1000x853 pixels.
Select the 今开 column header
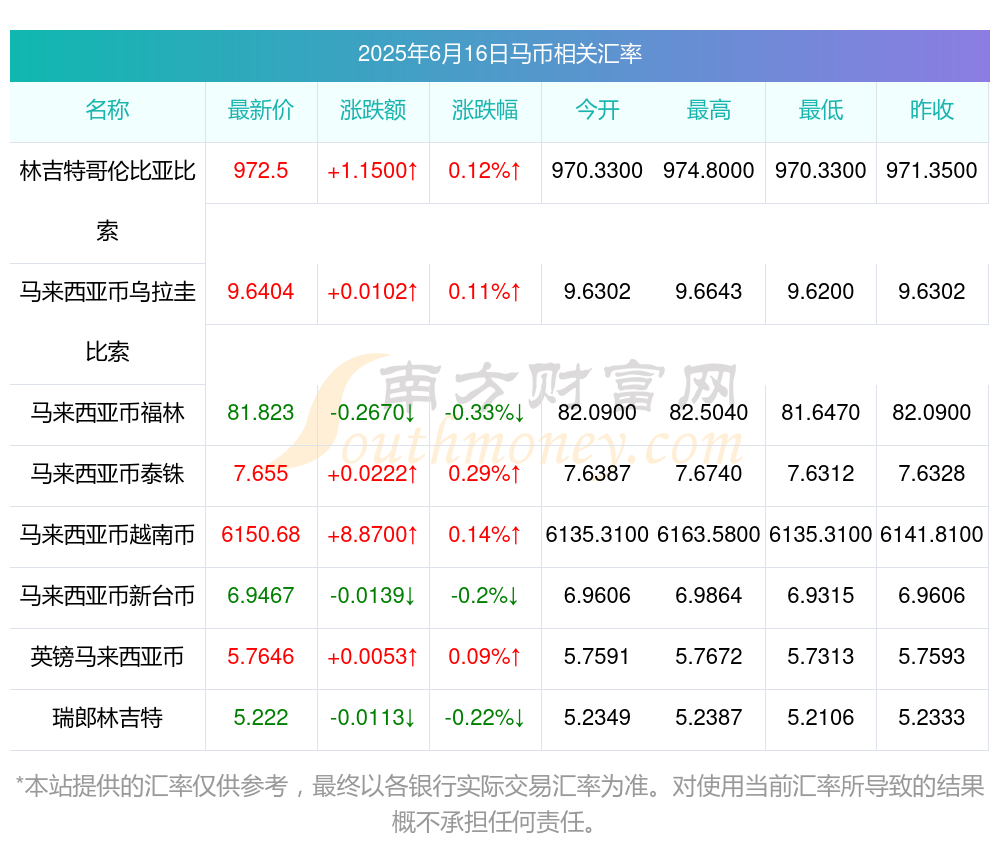click(597, 110)
